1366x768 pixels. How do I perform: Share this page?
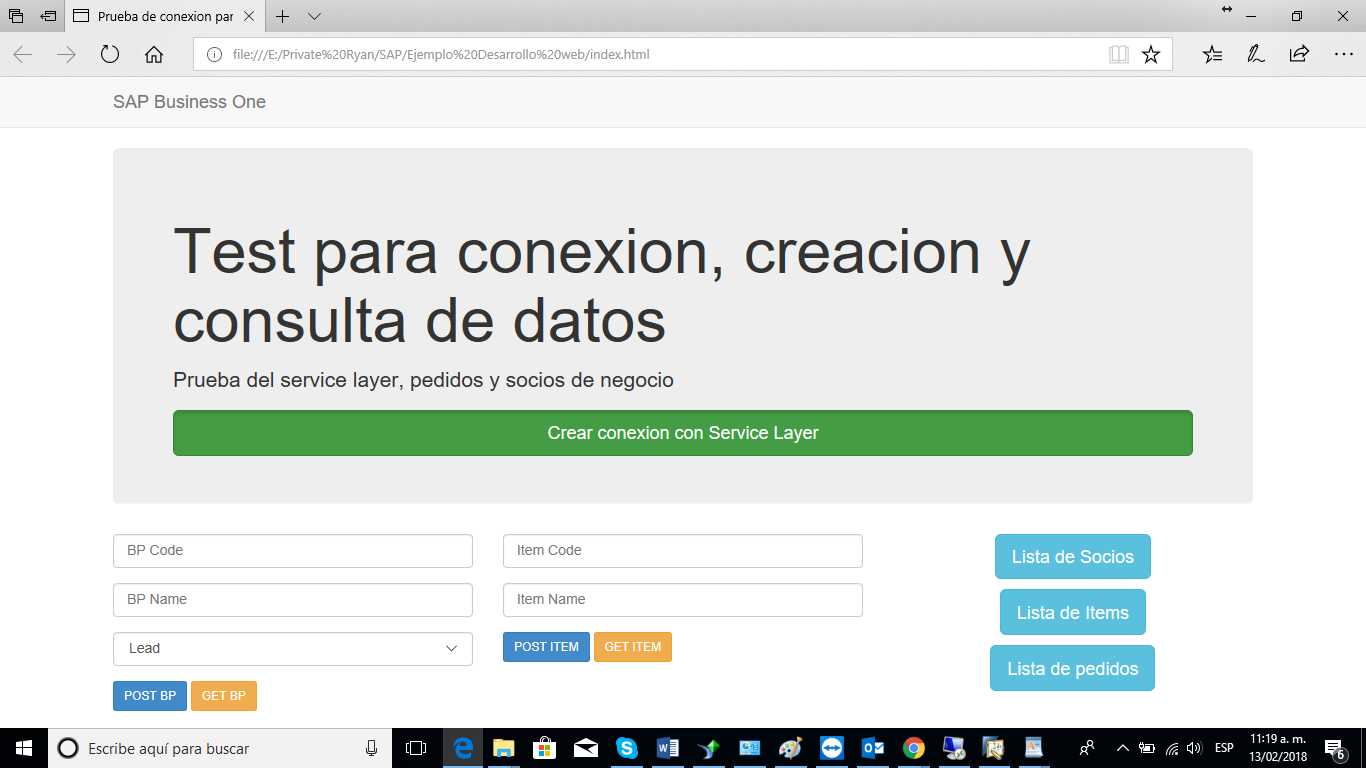1299,54
